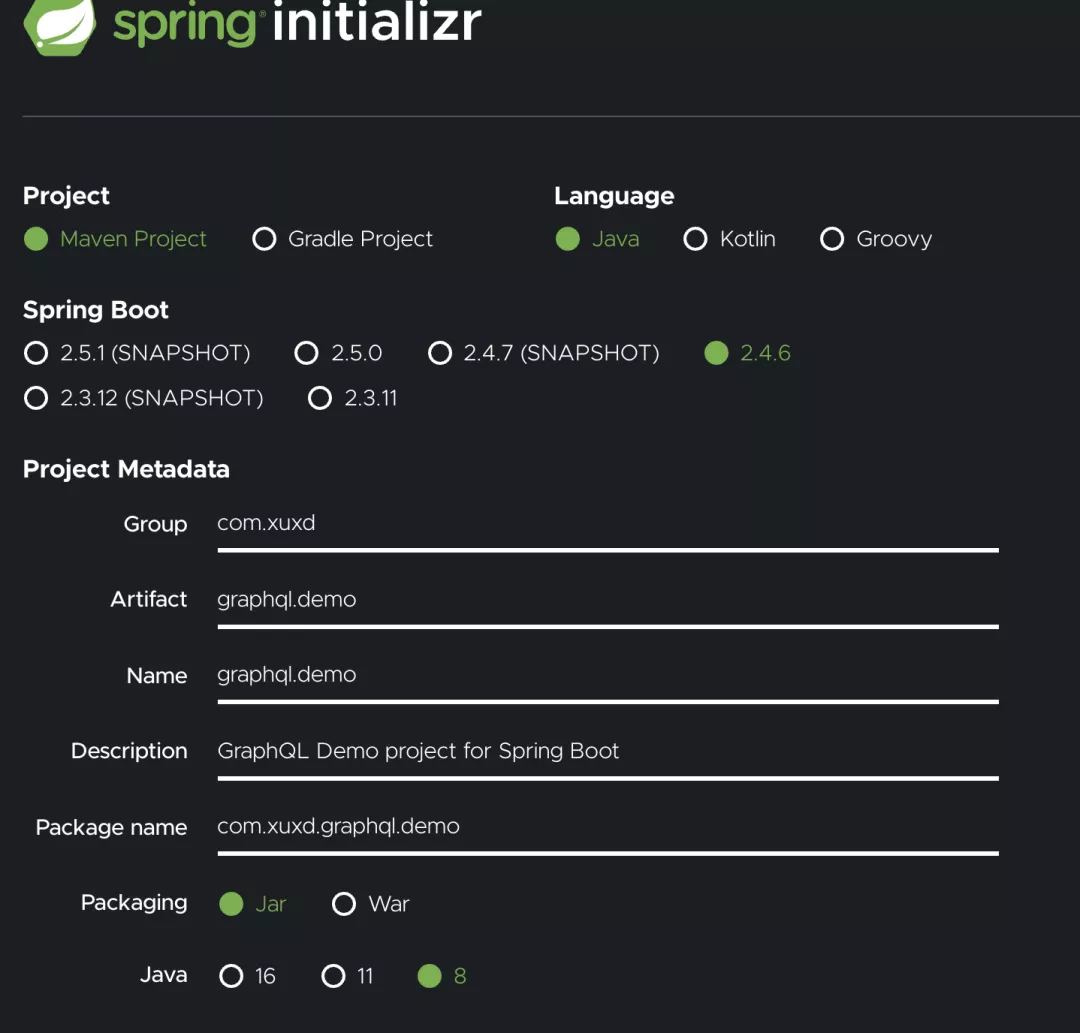Choose Java version 11
The height and width of the screenshot is (1033, 1080).
[x=333, y=976]
